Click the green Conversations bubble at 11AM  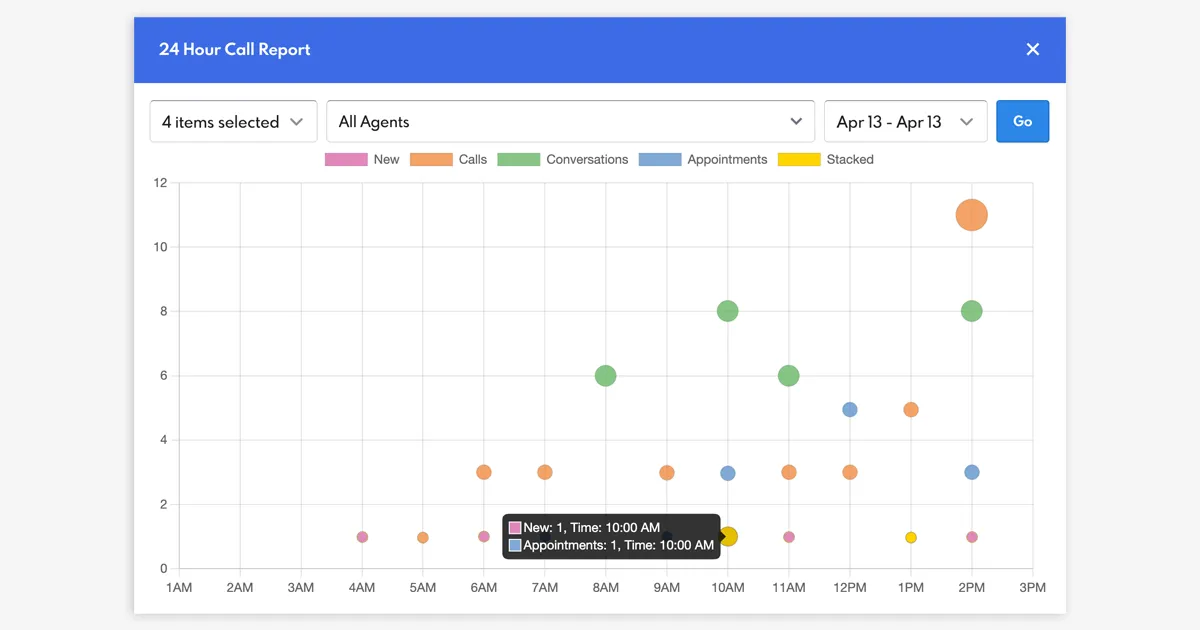click(x=789, y=376)
